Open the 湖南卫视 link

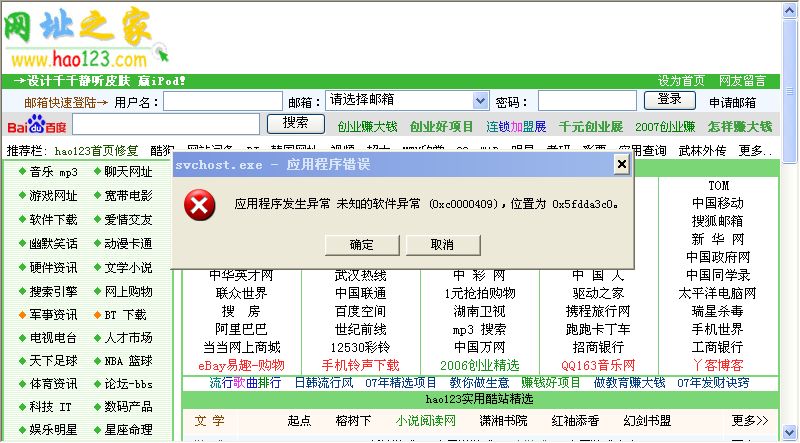click(x=480, y=311)
